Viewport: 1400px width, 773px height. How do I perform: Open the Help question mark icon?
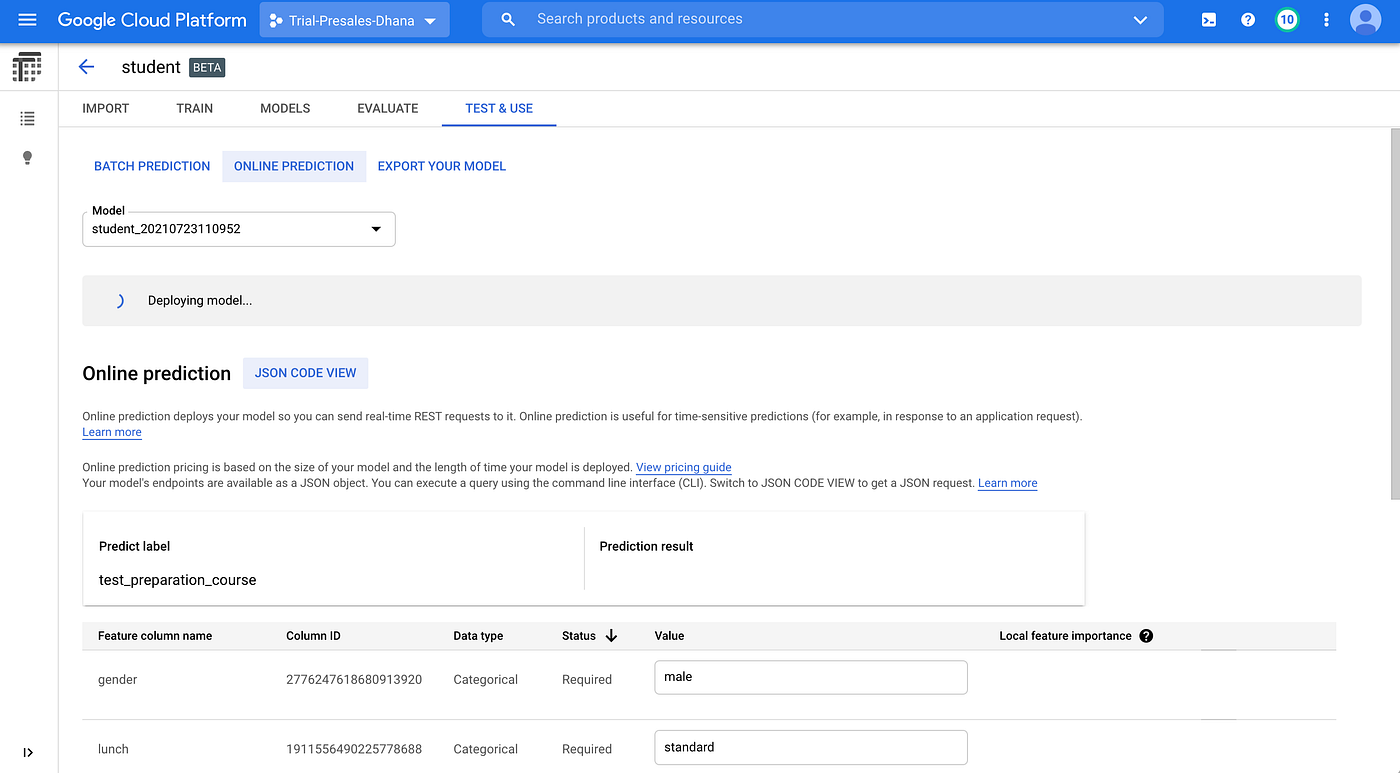(1247, 19)
